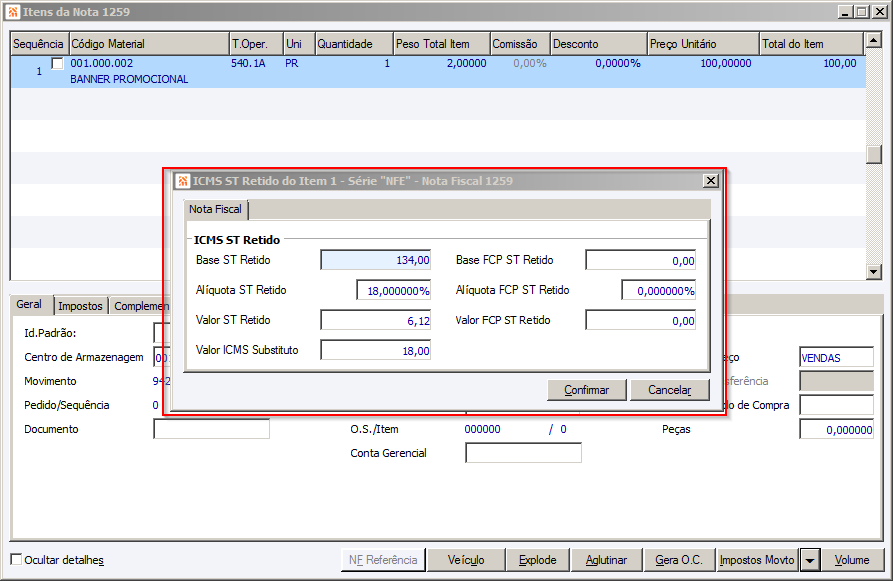This screenshot has width=893, height=581.
Task: Select the BANNER PROMOCIONAL item text
Action: (129, 79)
